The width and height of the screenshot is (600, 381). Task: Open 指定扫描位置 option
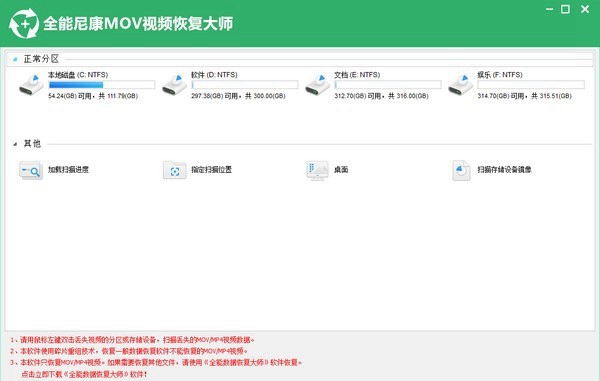coord(212,169)
